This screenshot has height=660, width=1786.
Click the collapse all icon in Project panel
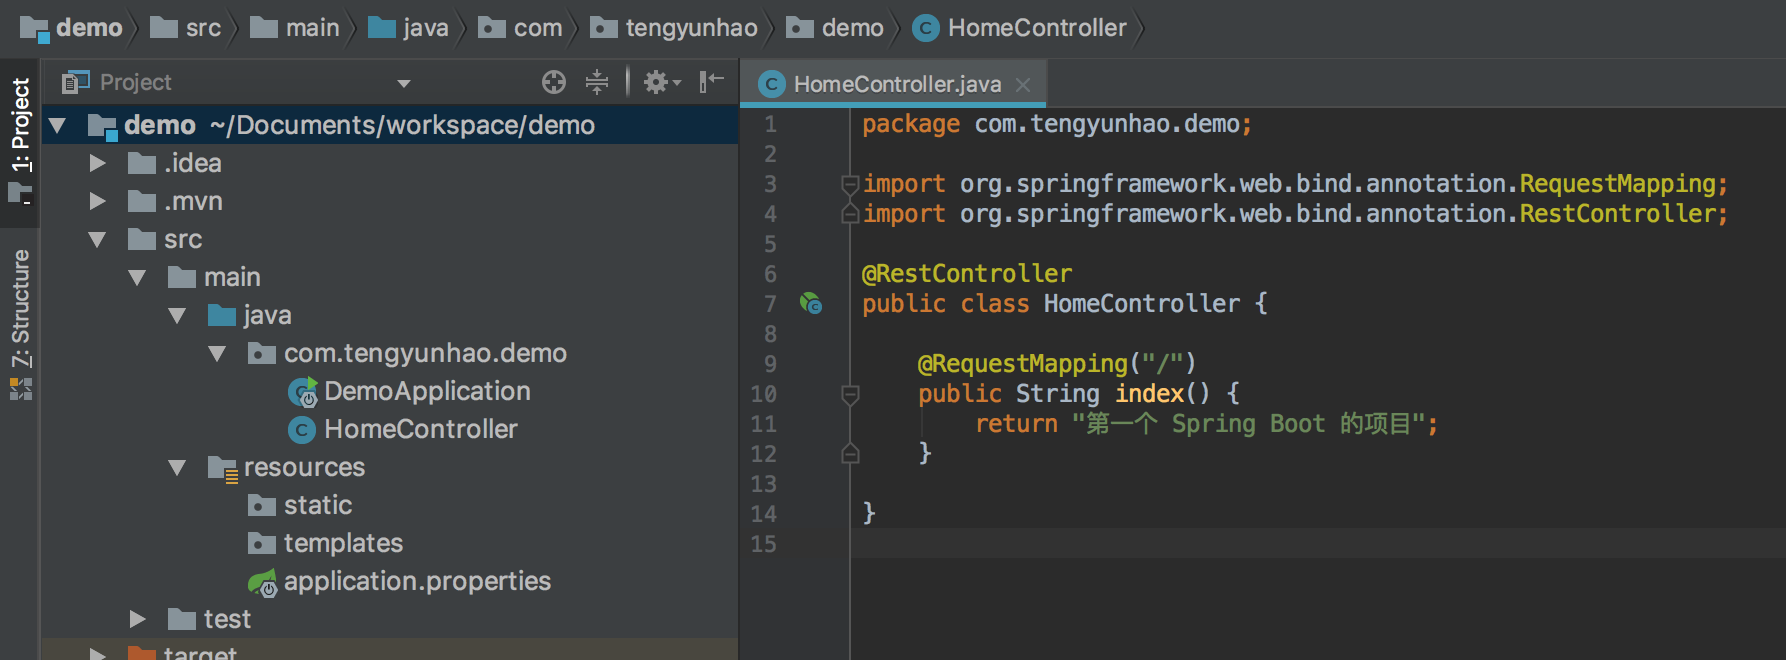point(597,82)
